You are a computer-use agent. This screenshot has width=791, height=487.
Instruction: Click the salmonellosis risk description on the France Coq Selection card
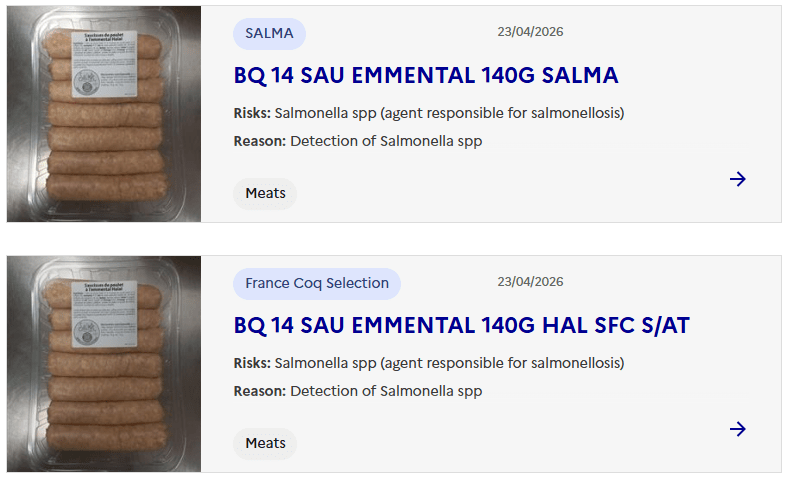coord(449,363)
